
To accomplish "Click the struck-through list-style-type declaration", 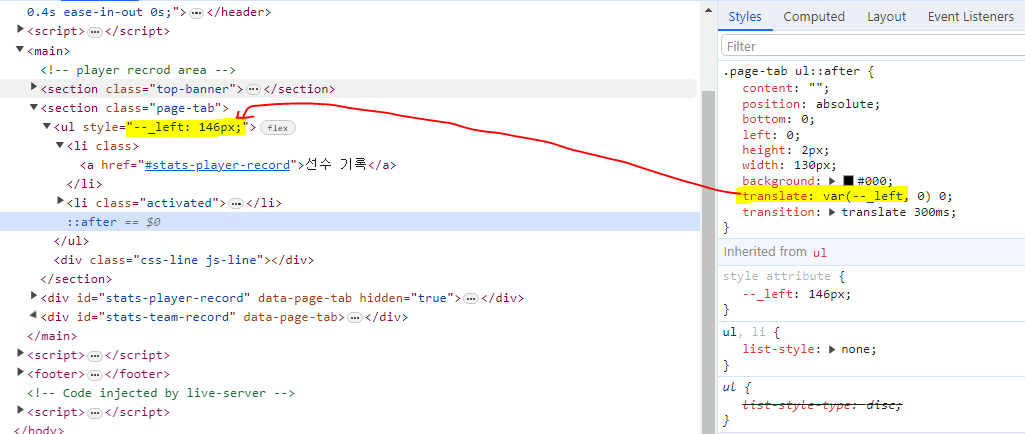I will click(x=822, y=405).
